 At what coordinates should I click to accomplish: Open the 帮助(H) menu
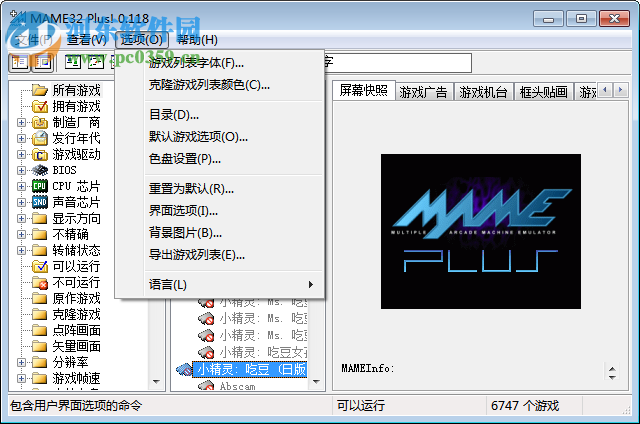(197, 40)
